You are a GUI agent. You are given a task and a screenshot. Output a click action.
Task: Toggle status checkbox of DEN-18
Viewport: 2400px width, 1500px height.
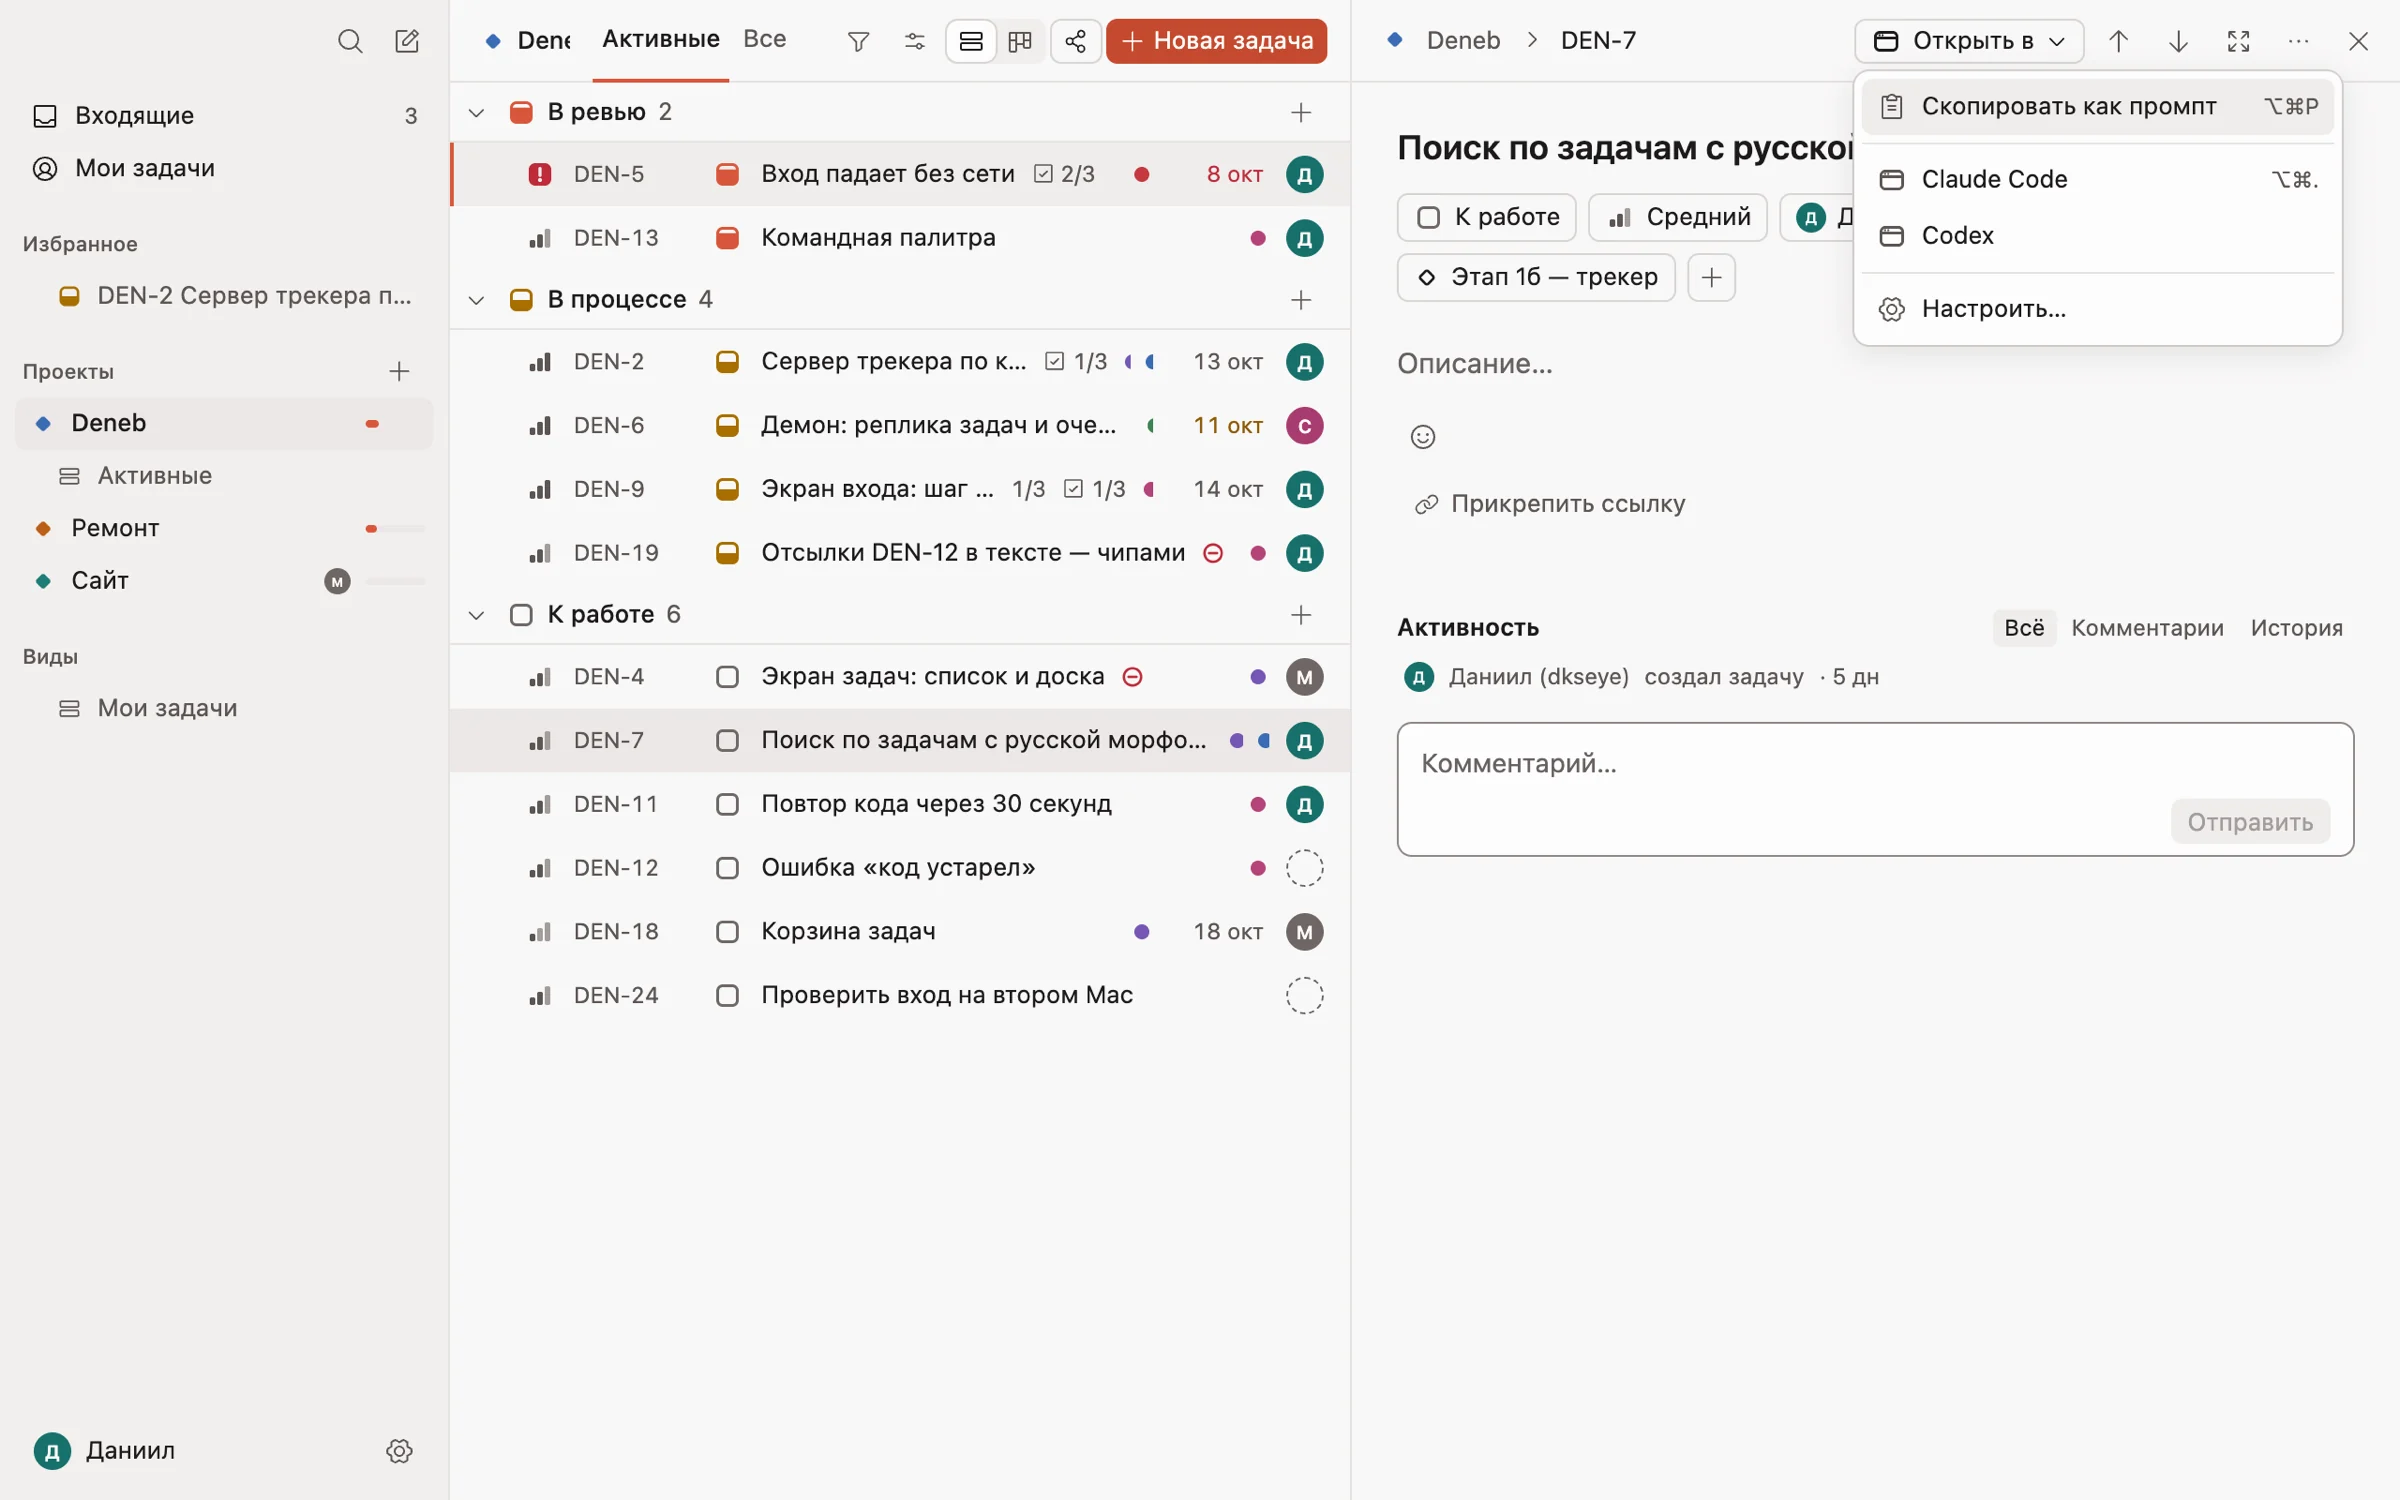coord(727,932)
